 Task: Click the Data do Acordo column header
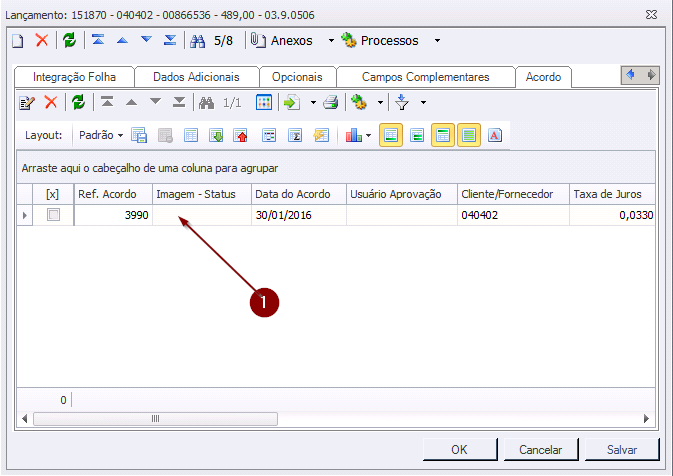tap(298, 194)
